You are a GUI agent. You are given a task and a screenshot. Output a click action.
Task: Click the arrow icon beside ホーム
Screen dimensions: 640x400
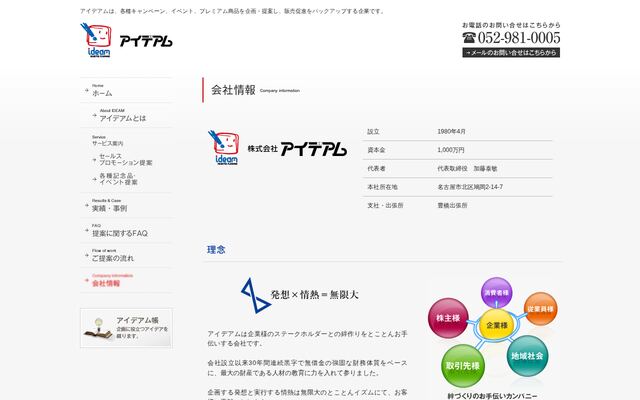[x=87, y=90]
